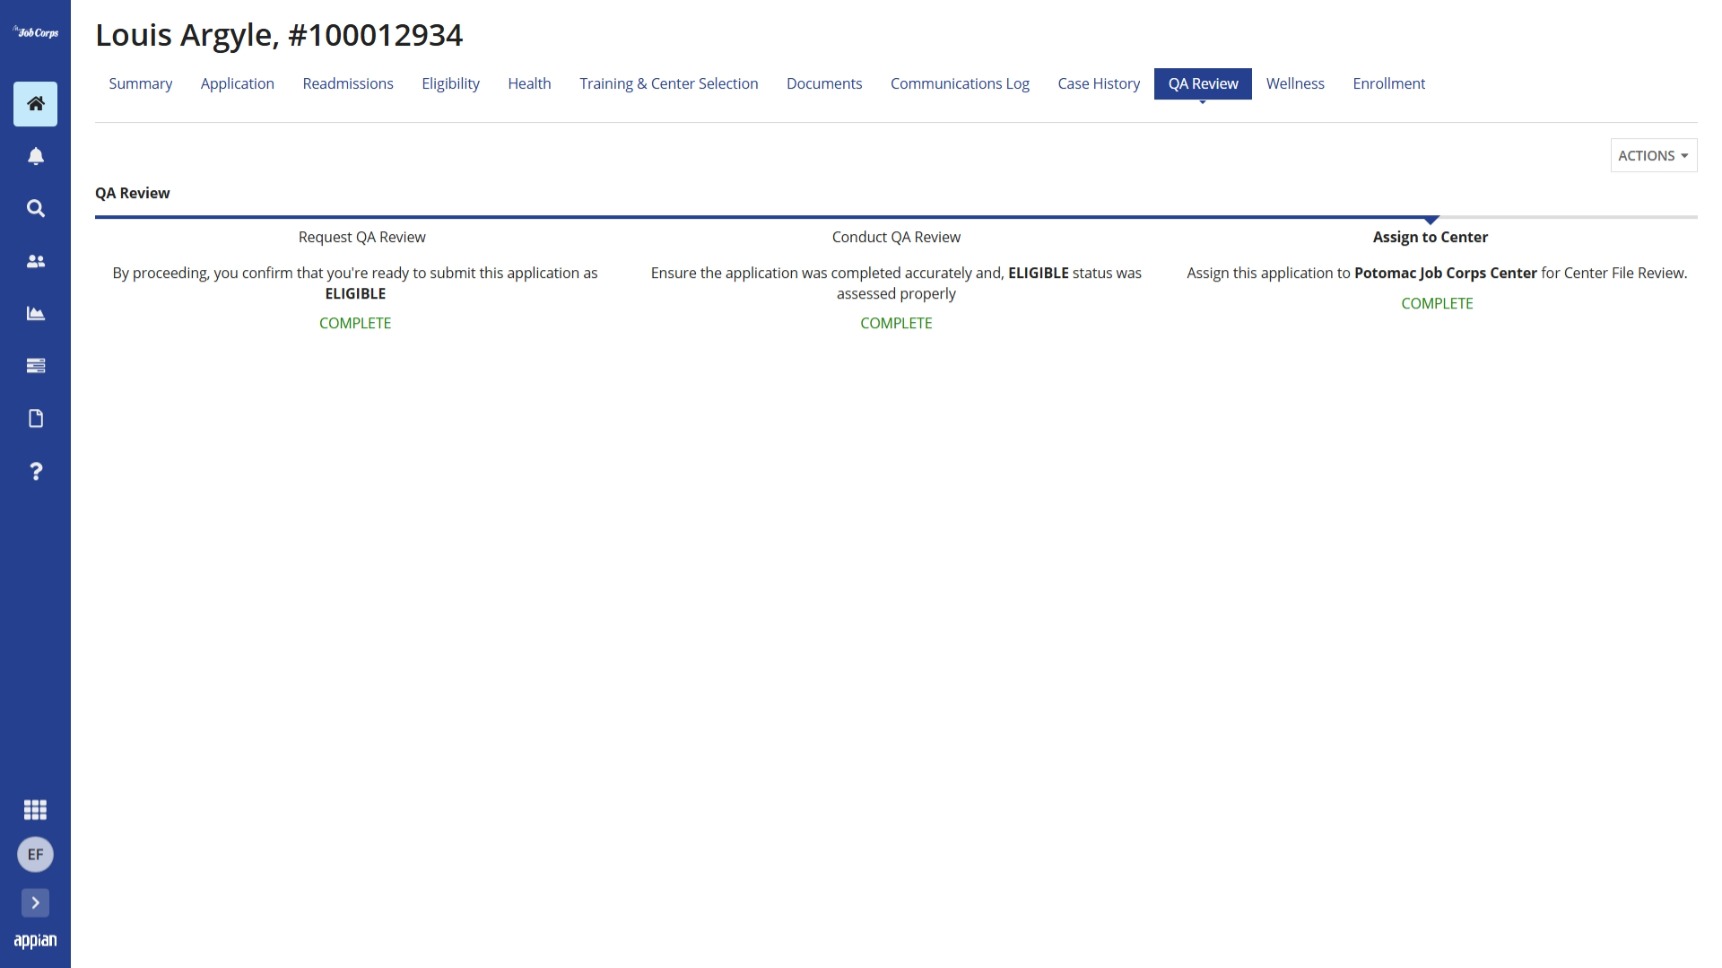
Task: Open notifications bell icon
Action: pyautogui.click(x=35, y=156)
